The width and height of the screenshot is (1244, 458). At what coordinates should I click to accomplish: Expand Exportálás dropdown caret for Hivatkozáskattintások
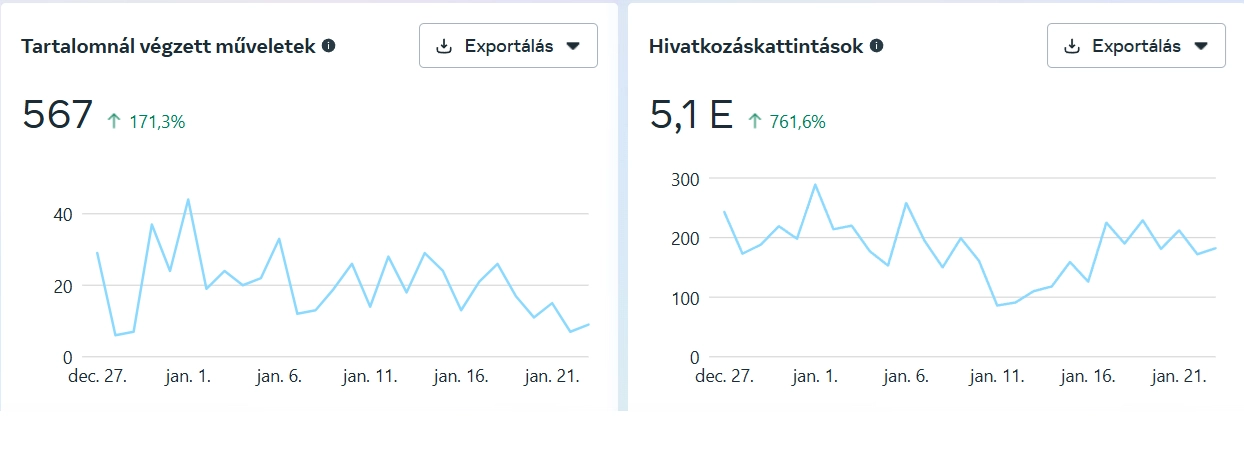click(x=1201, y=46)
